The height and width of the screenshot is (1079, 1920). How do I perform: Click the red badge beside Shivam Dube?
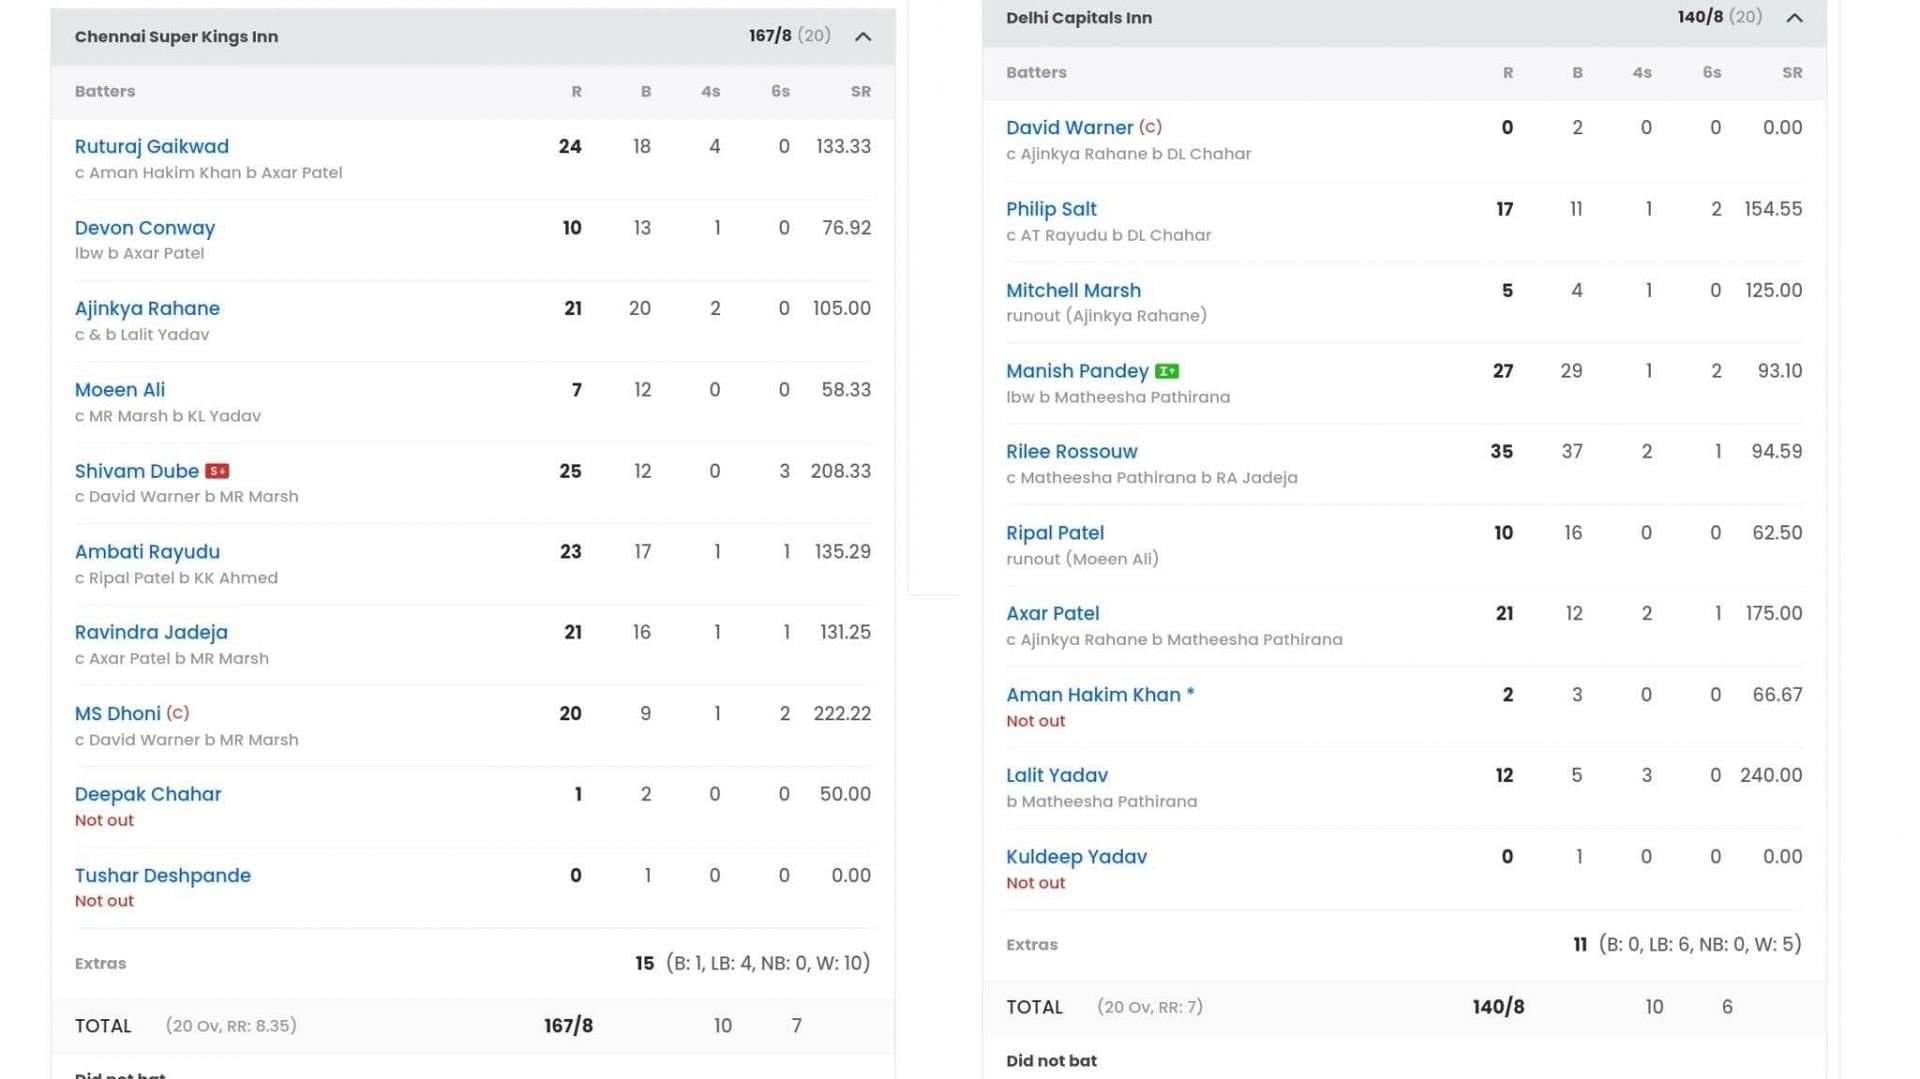click(x=217, y=471)
